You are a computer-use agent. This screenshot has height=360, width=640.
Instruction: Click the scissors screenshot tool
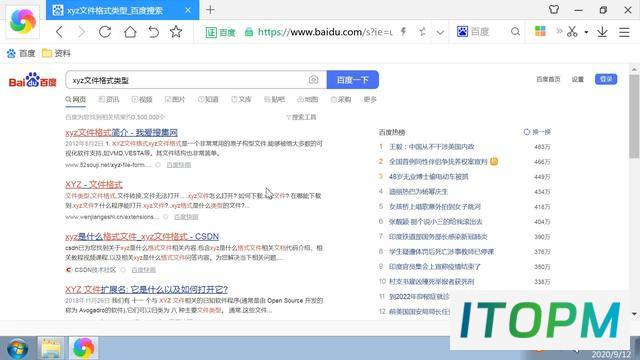coord(572,31)
